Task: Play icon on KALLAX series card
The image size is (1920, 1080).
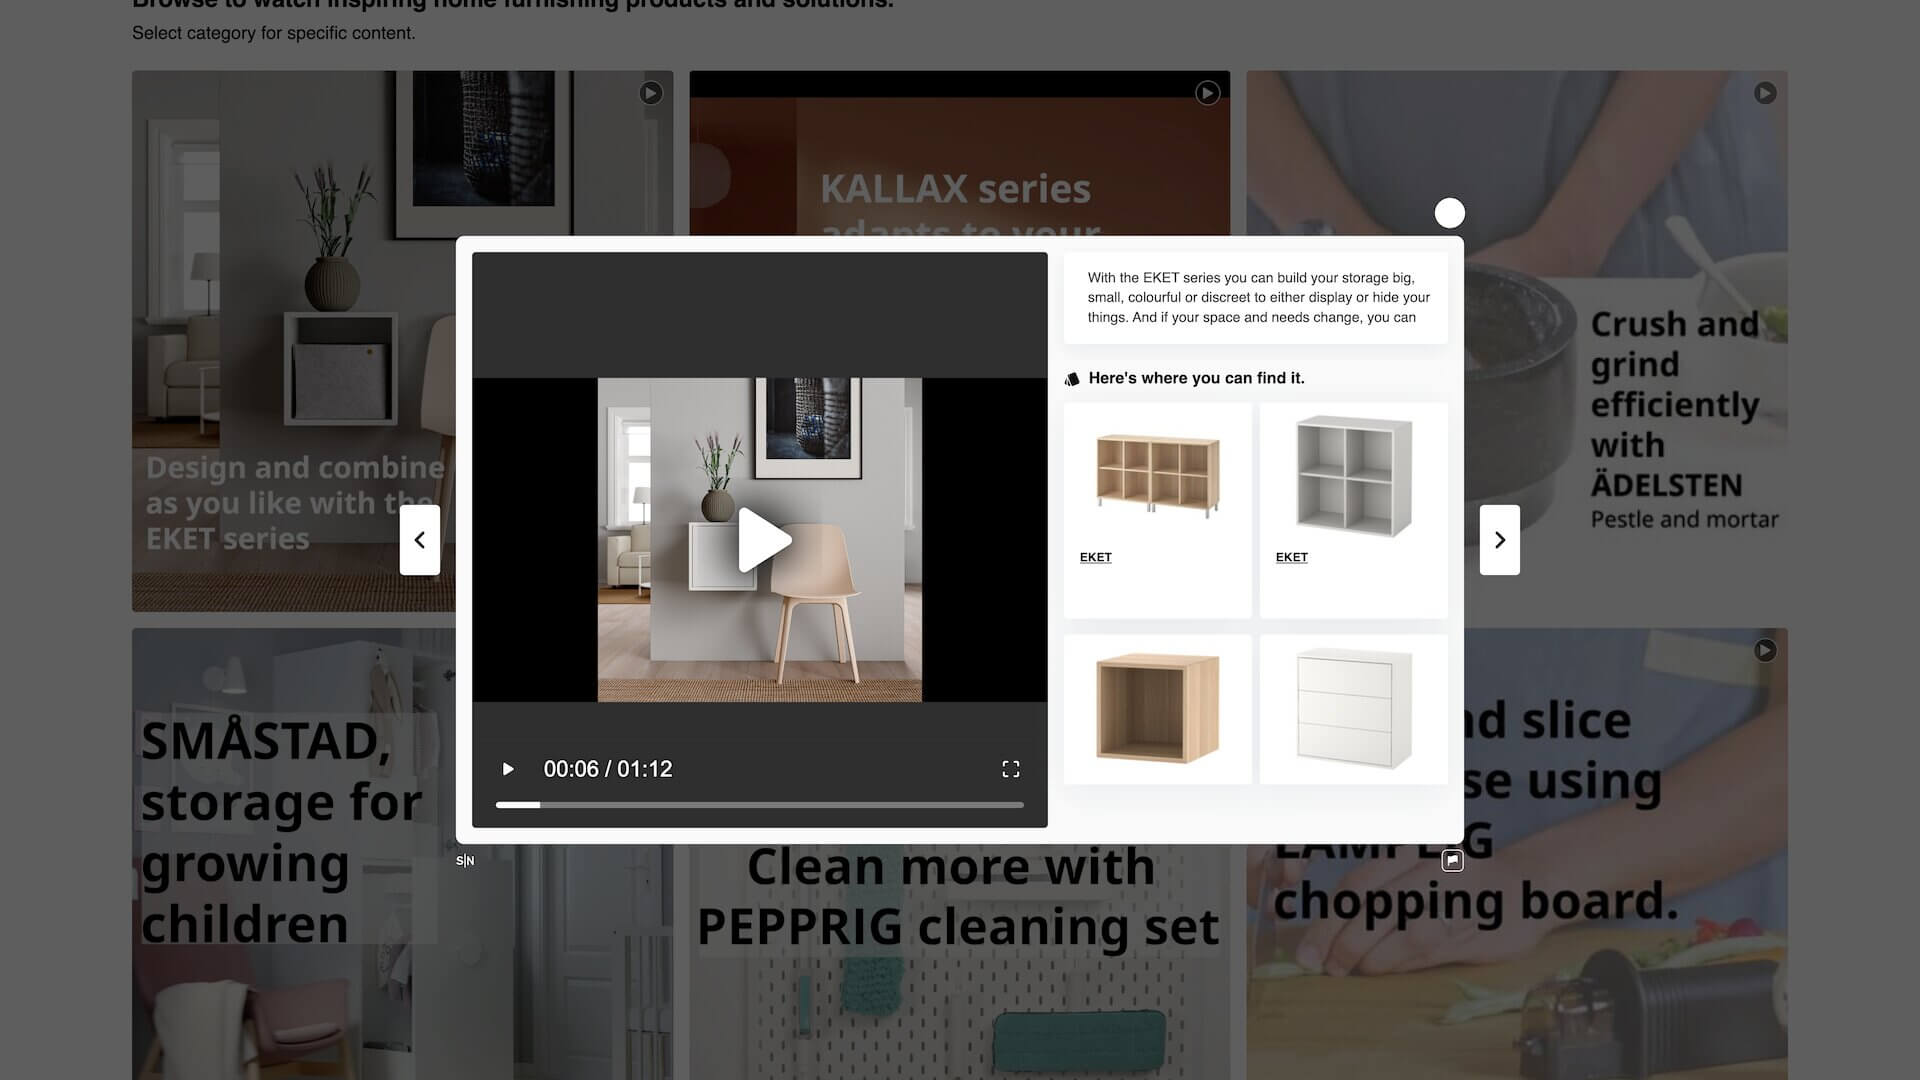Action: coord(1208,93)
